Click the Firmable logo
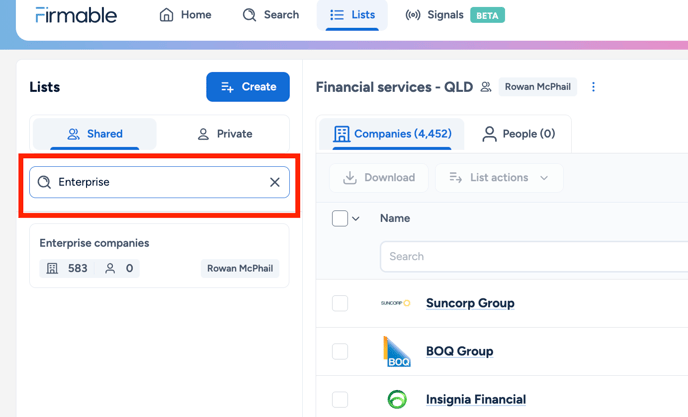 tap(76, 15)
